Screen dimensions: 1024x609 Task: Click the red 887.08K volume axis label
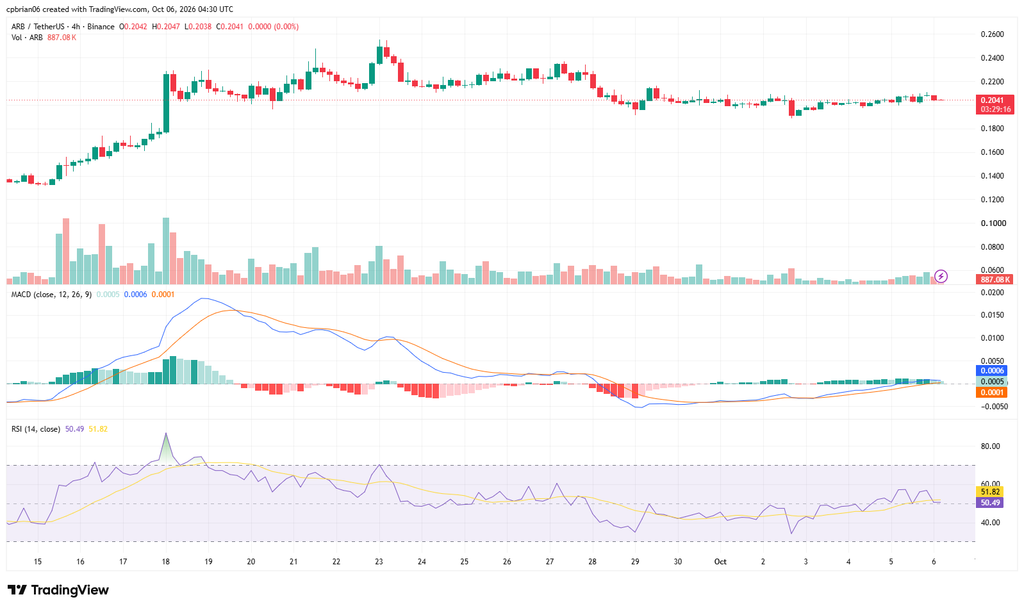pyautogui.click(x=995, y=279)
